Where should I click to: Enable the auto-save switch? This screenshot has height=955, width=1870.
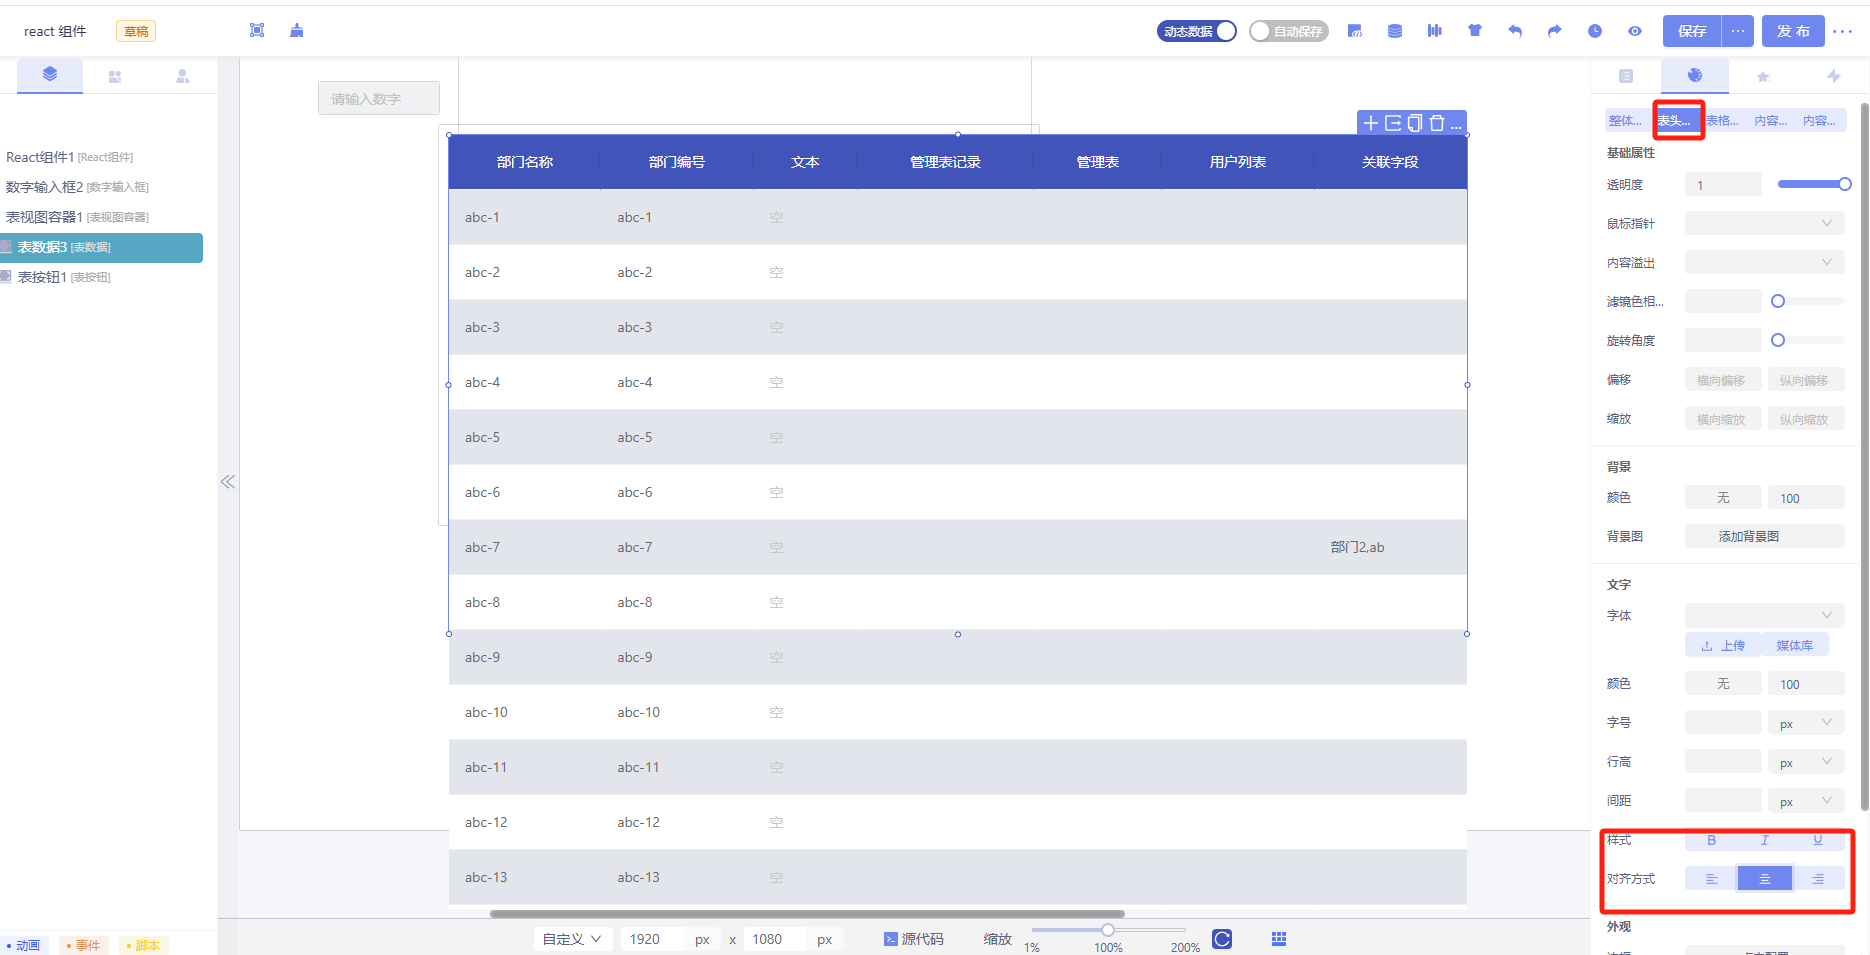point(1288,31)
